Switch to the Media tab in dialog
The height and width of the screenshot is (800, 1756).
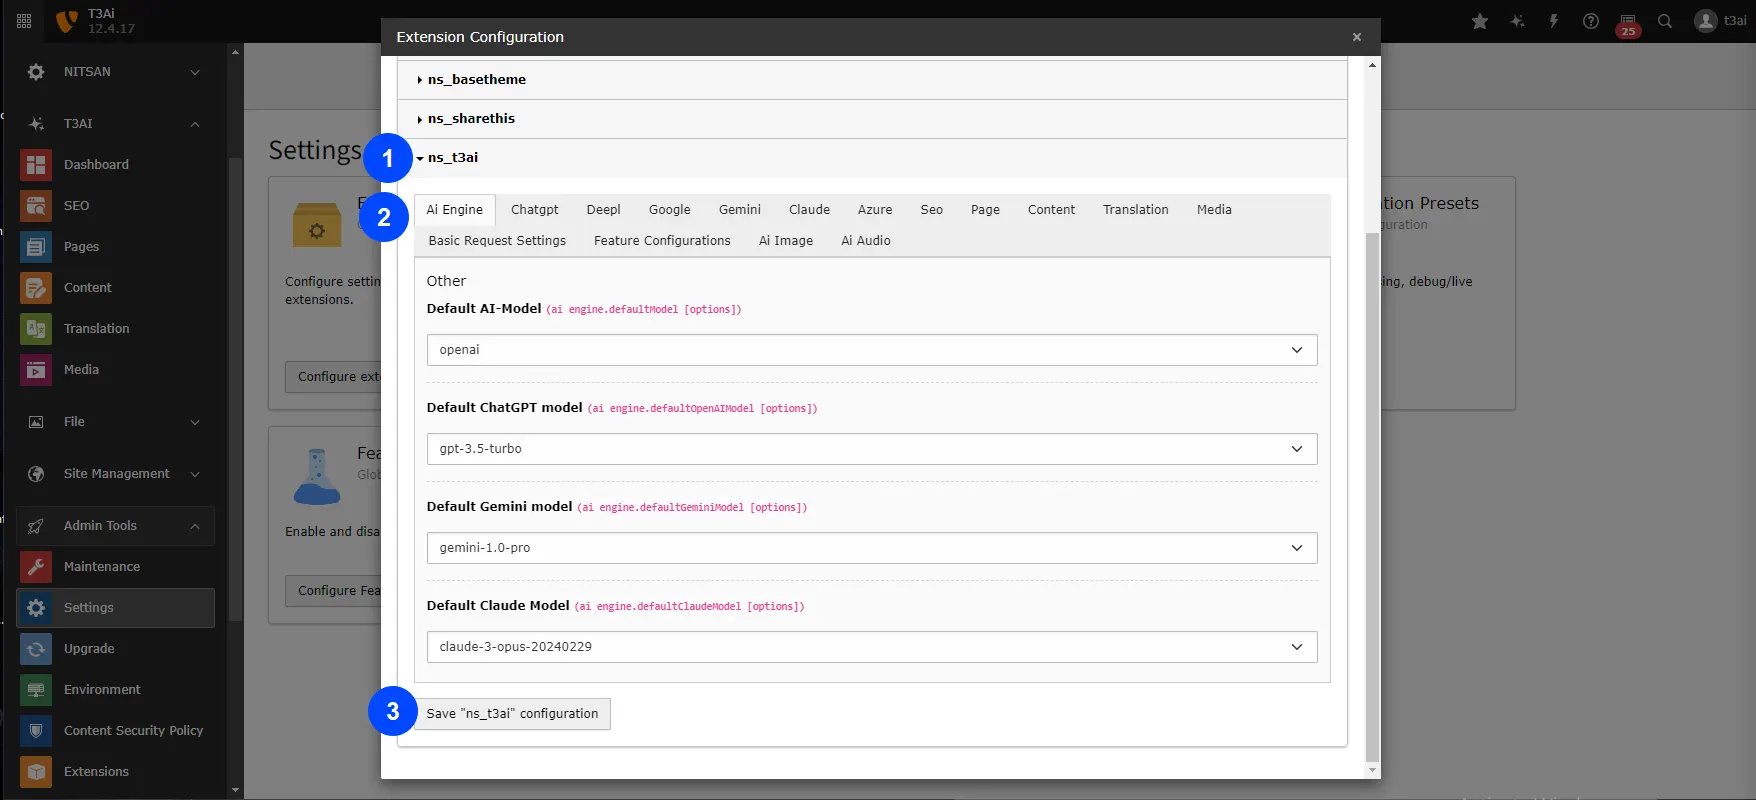[x=1214, y=210]
